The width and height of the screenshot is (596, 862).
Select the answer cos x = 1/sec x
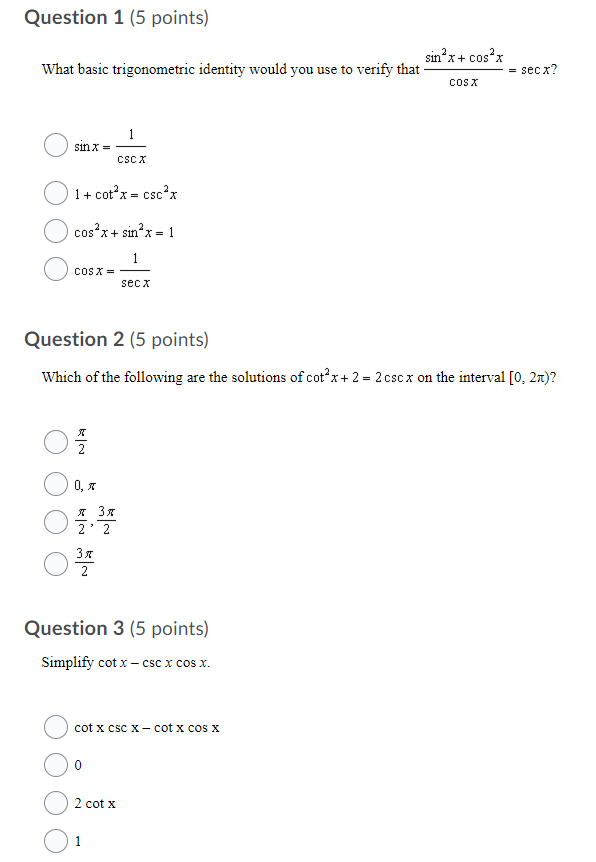tap(56, 269)
